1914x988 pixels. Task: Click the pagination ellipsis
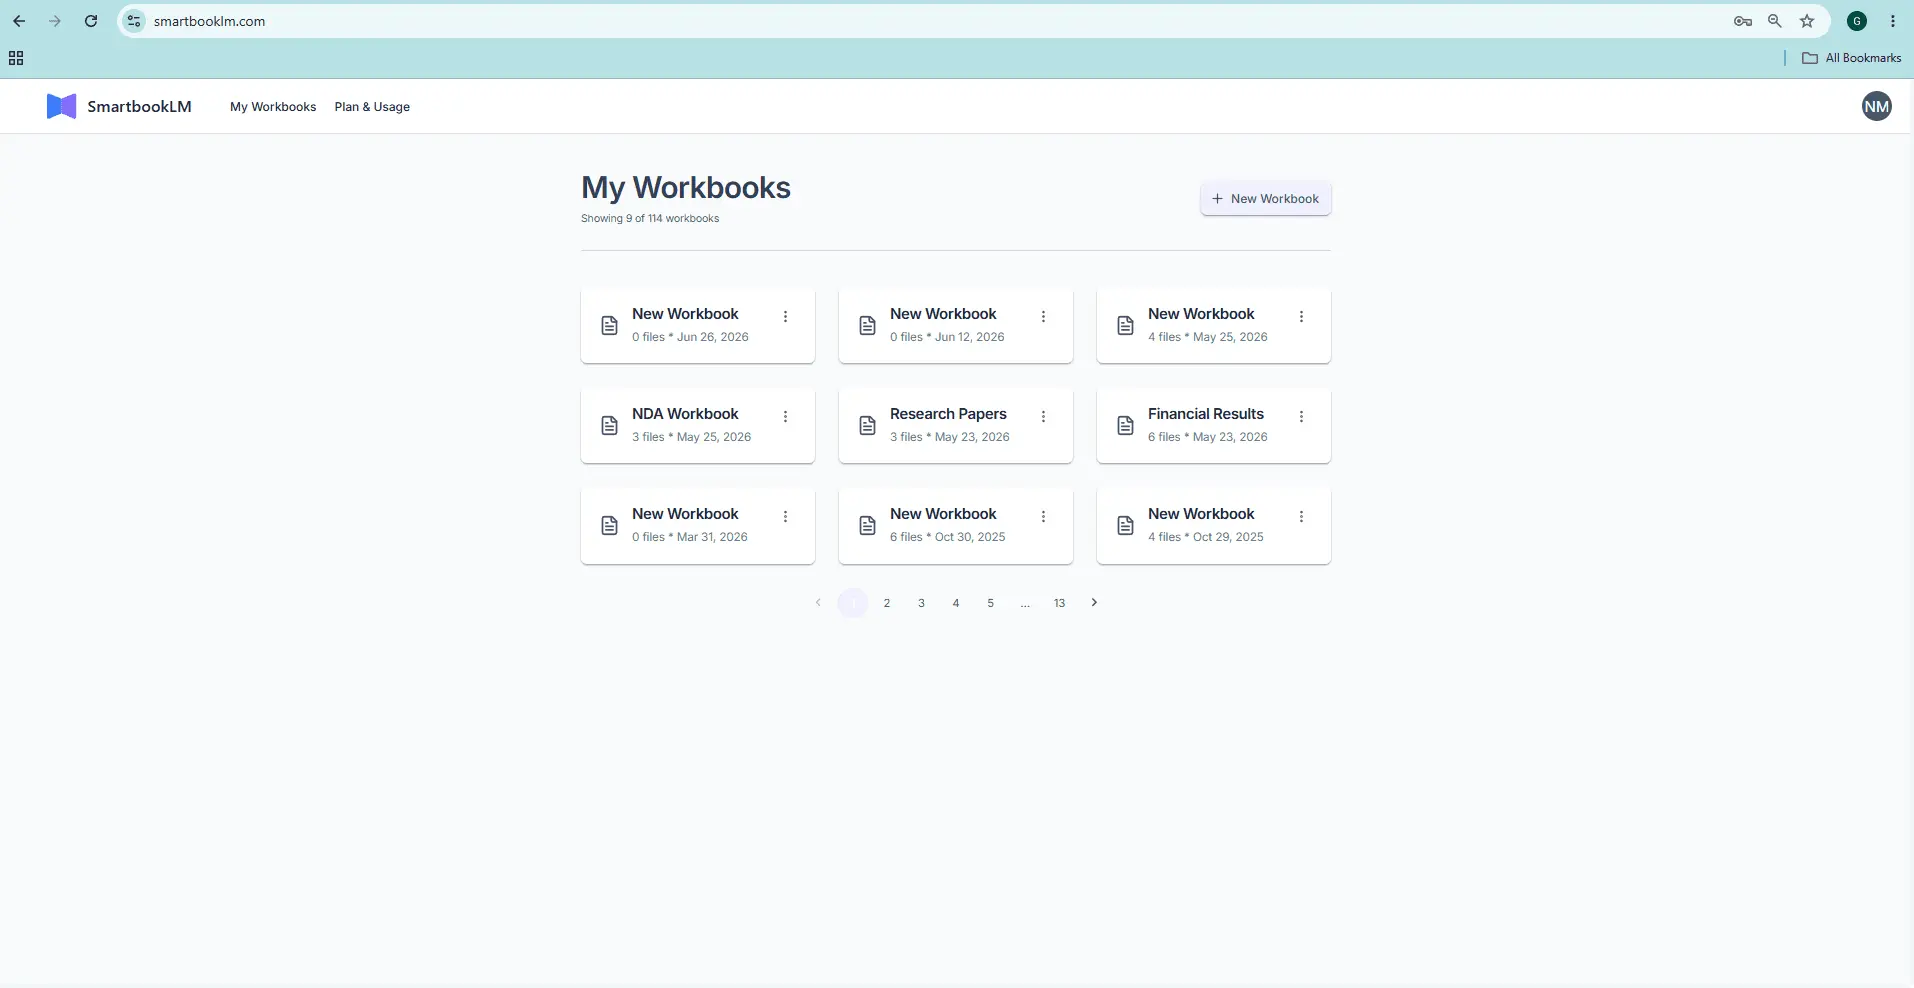tap(1025, 603)
